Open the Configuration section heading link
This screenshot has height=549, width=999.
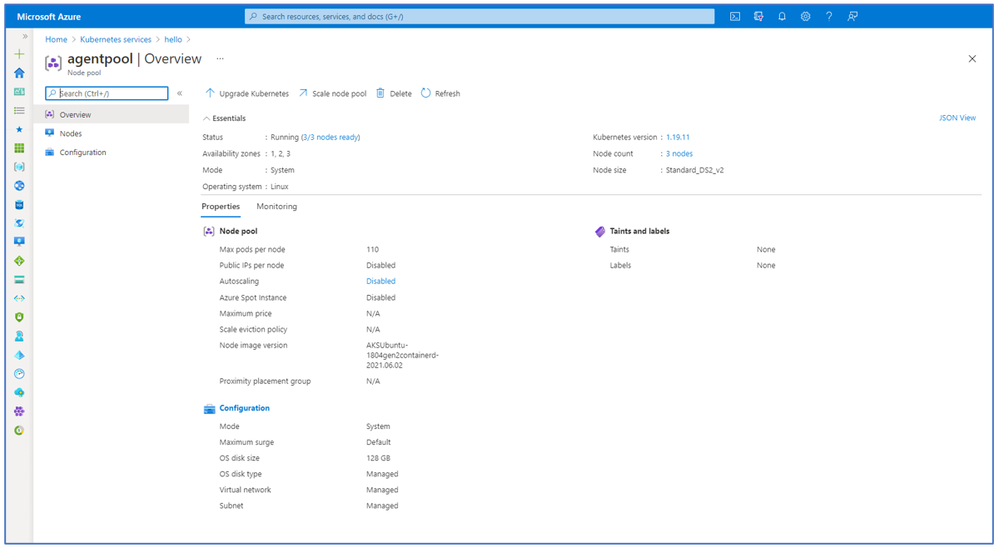[x=244, y=408]
